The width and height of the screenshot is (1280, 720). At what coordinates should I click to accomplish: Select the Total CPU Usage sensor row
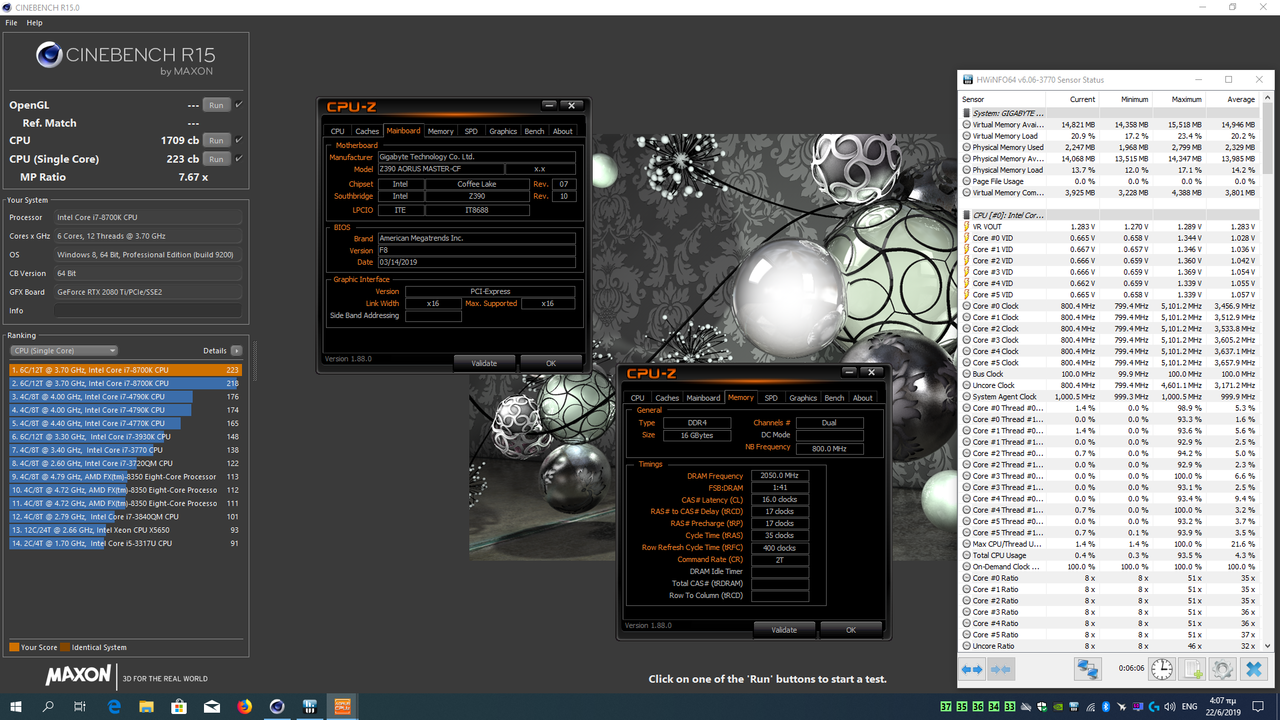click(x=1109, y=555)
